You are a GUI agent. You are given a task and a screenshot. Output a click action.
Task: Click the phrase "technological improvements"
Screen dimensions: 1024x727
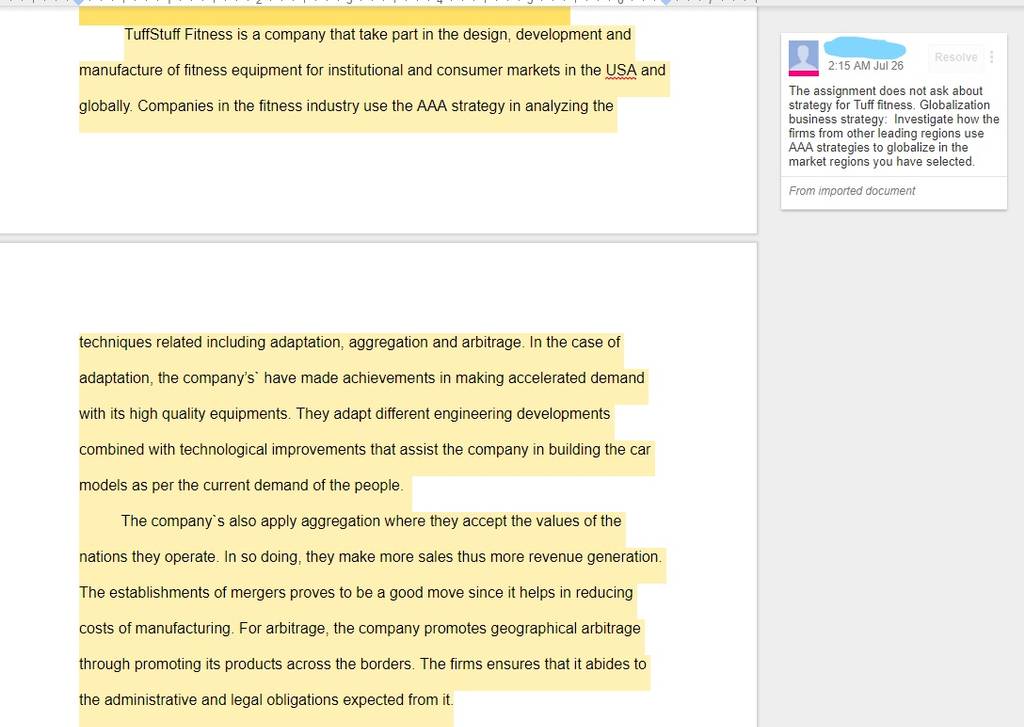coord(272,449)
